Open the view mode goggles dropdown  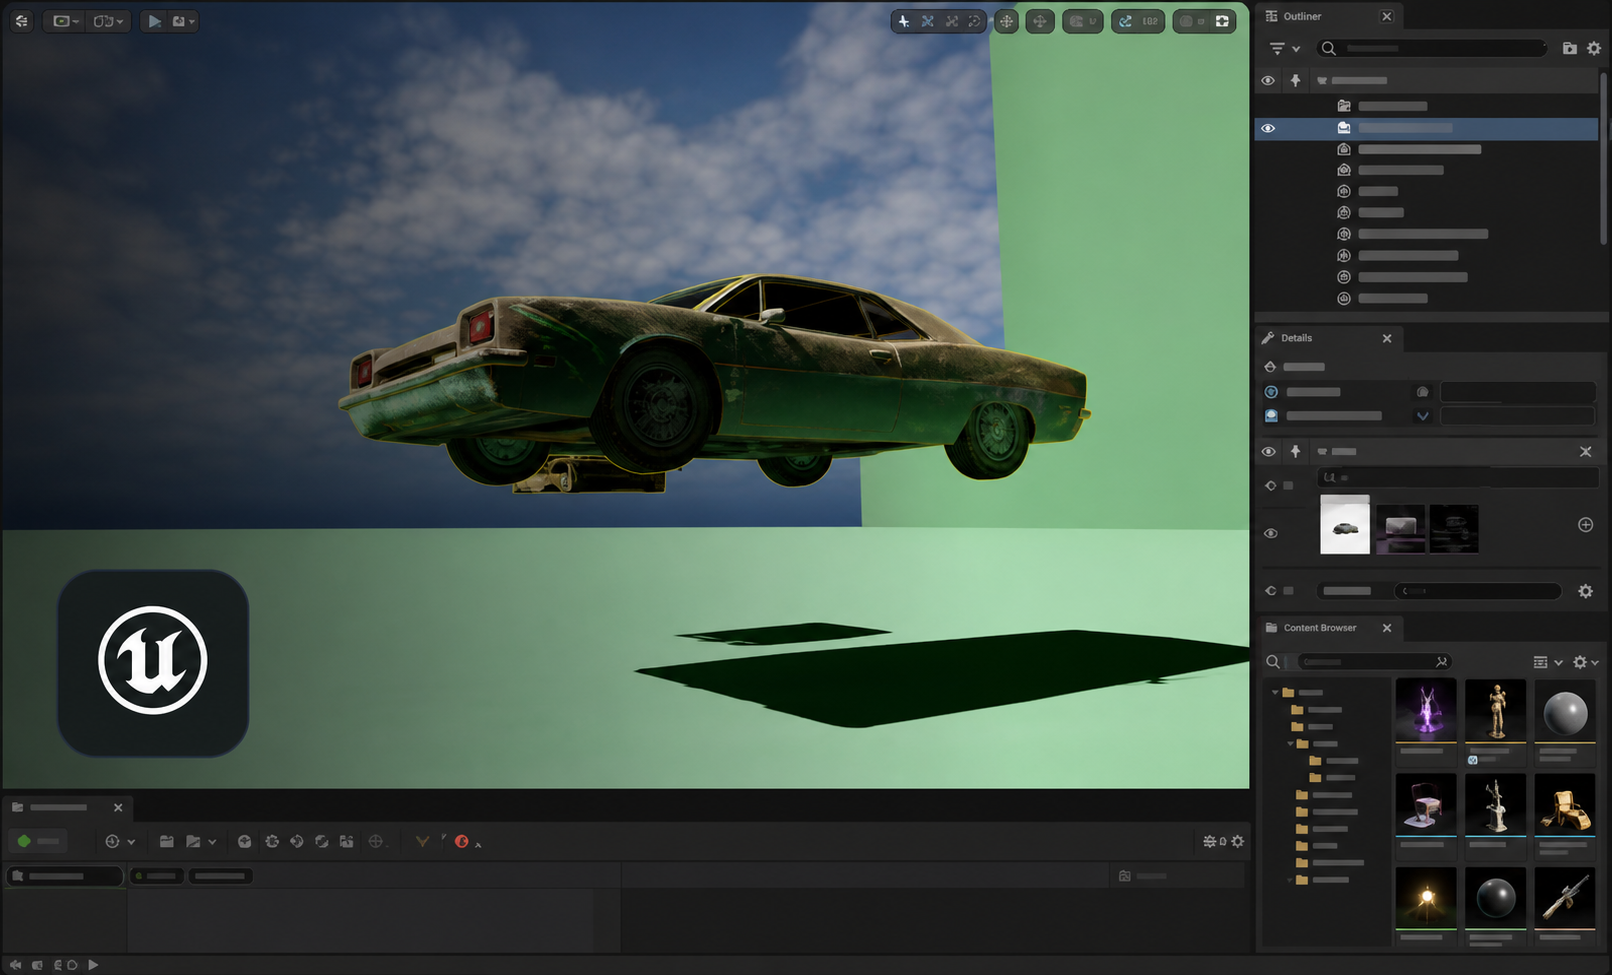click(x=108, y=21)
